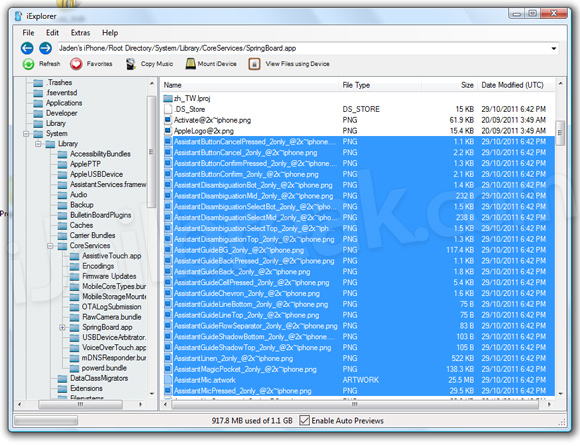Click the 917.8 MB used of 1.1 GB status text
The height and width of the screenshot is (446, 580).
(x=252, y=421)
